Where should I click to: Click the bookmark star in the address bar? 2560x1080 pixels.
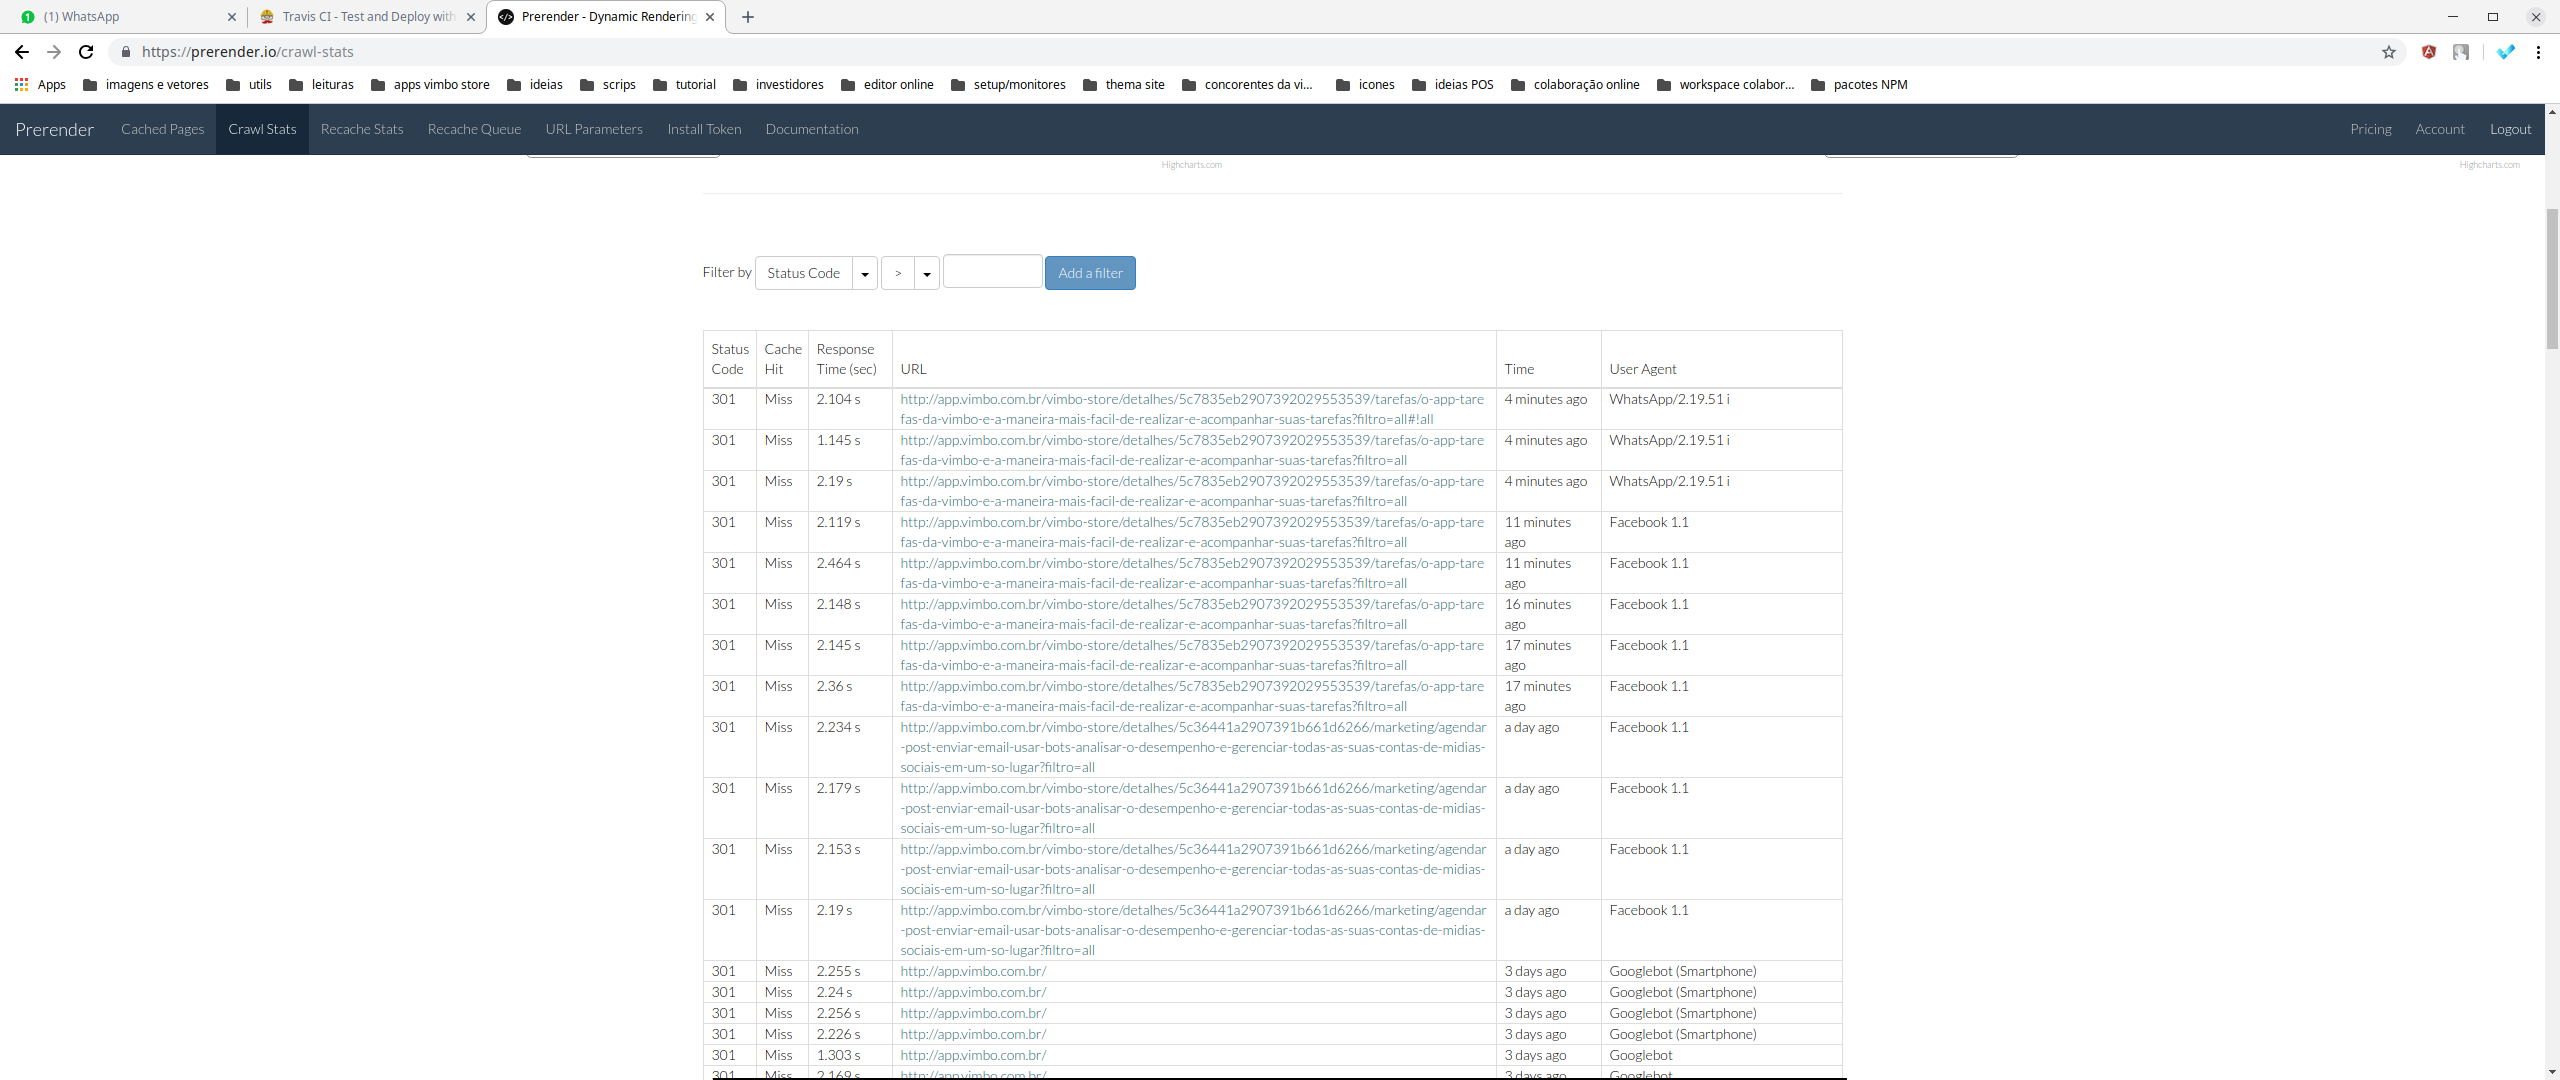click(x=2389, y=52)
